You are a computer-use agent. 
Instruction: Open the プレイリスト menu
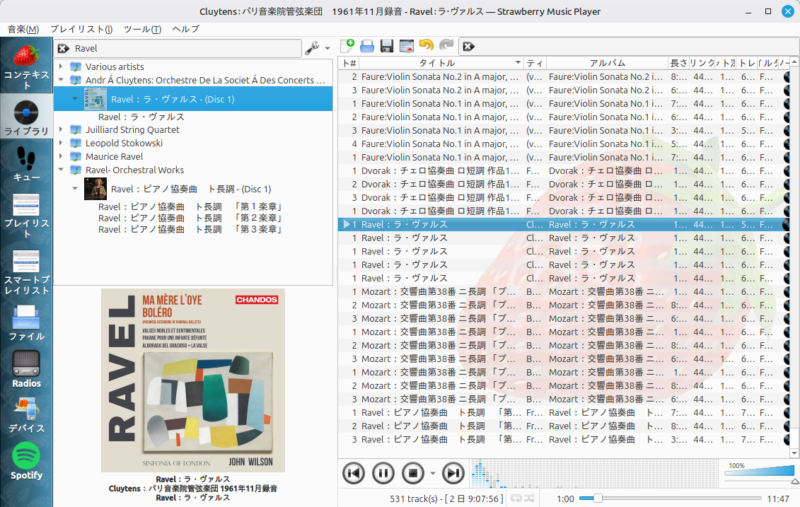(x=80, y=29)
